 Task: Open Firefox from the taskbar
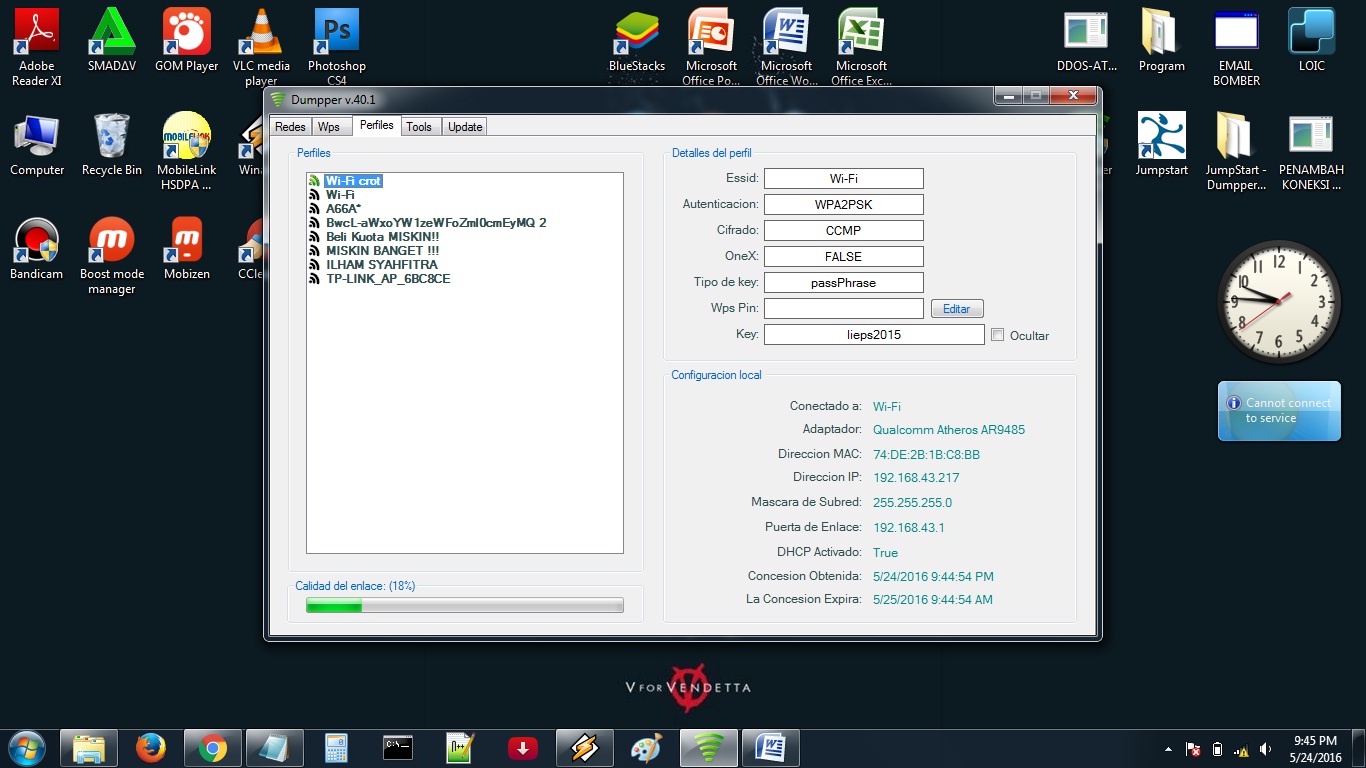pos(151,748)
